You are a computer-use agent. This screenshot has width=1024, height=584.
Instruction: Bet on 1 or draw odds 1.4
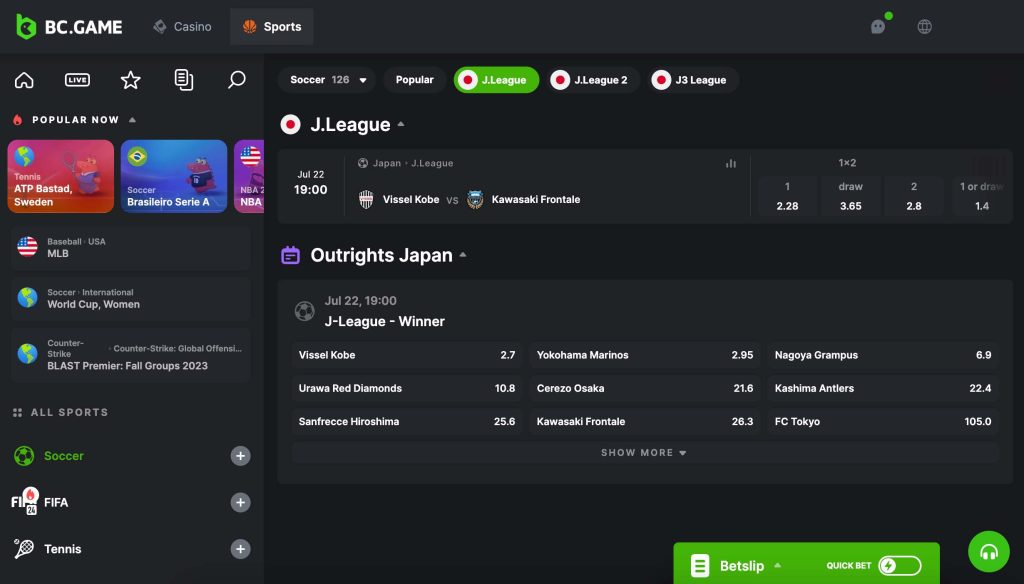coord(981,197)
